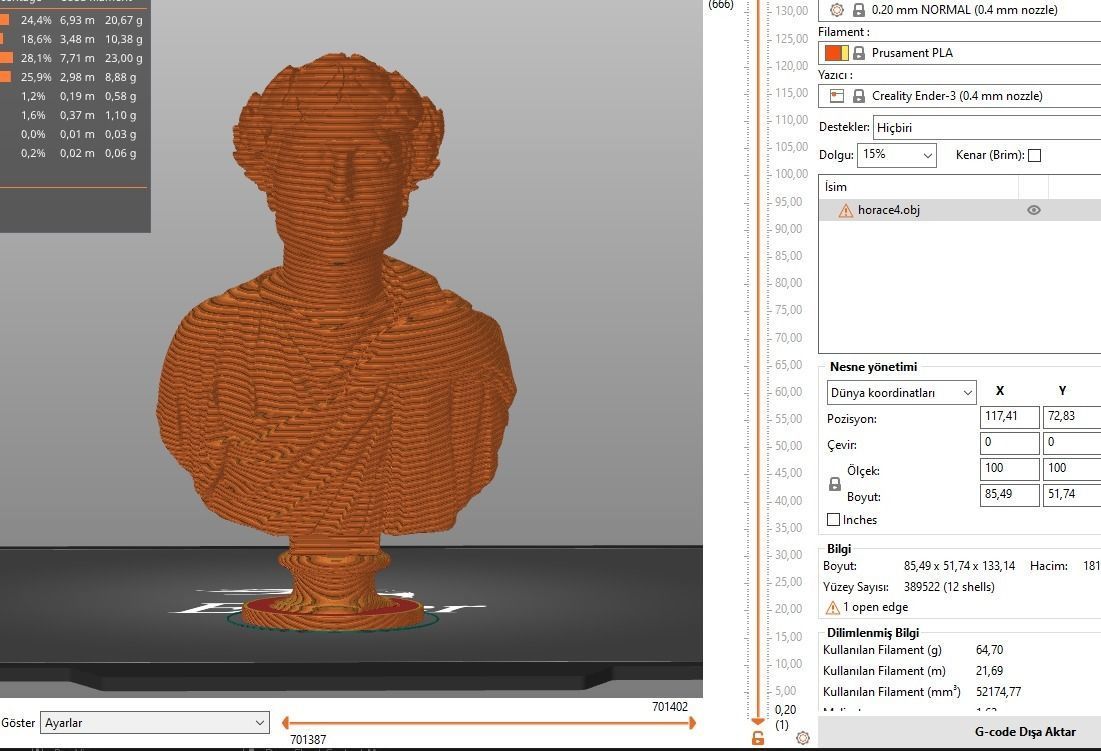Click the Nesne yönetimi section header
The height and width of the screenshot is (751, 1101).
tap(873, 366)
